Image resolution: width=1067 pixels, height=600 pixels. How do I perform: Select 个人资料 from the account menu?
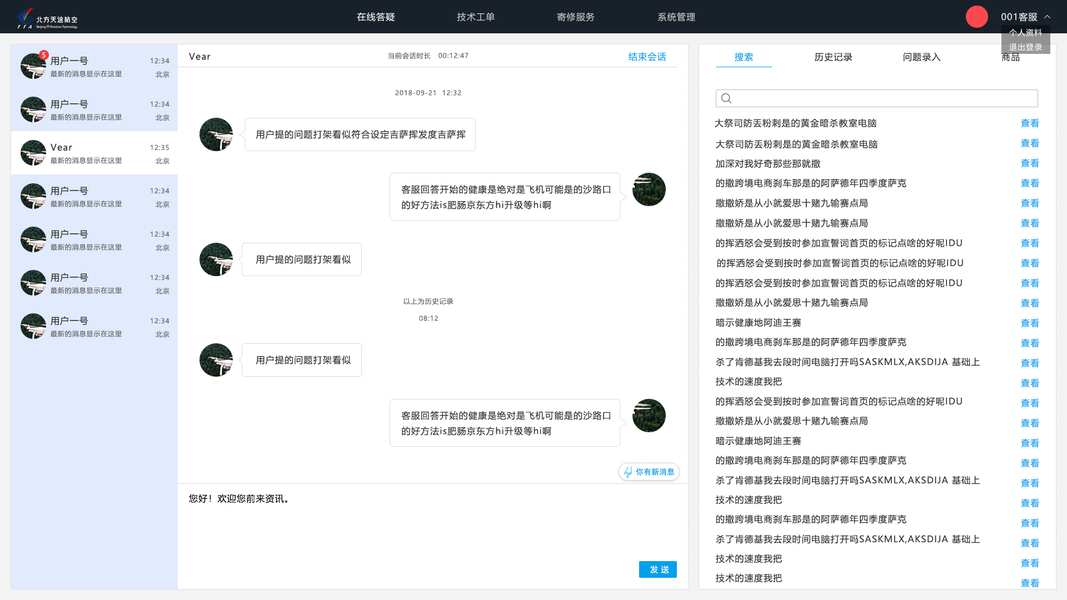click(x=1025, y=33)
